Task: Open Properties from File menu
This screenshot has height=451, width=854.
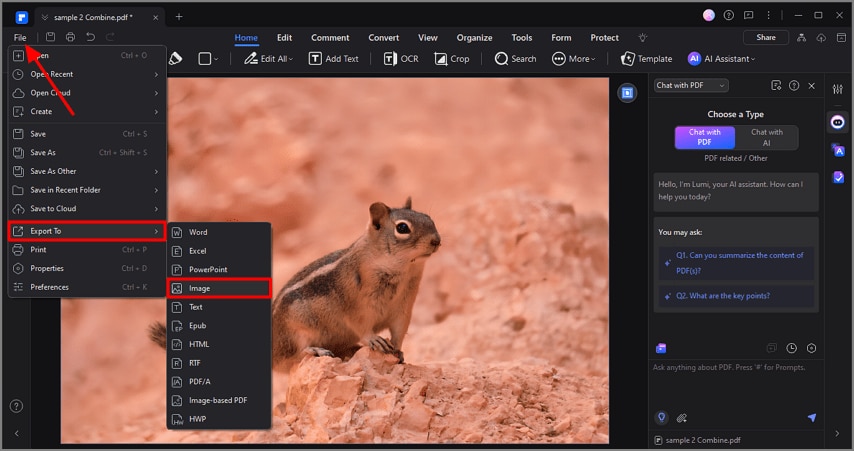Action: (x=87, y=268)
